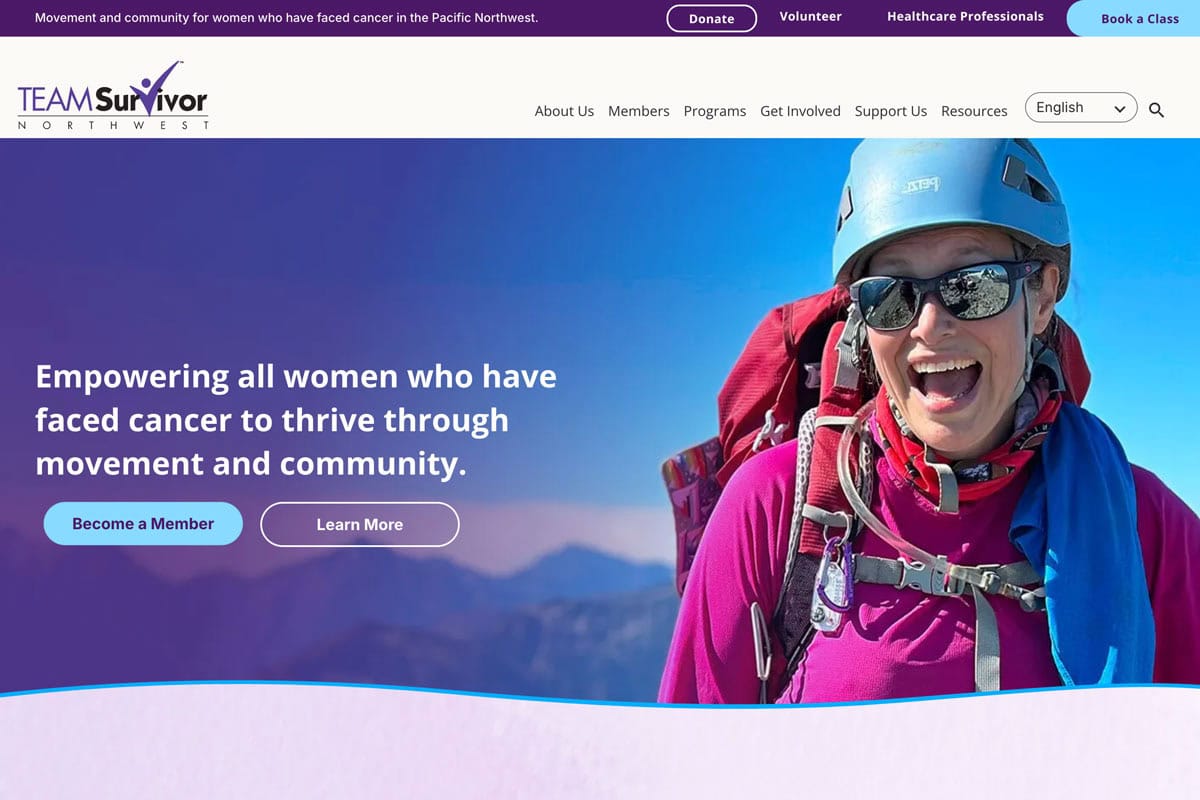Open the Members menu
Image resolution: width=1200 pixels, height=800 pixels.
[639, 111]
